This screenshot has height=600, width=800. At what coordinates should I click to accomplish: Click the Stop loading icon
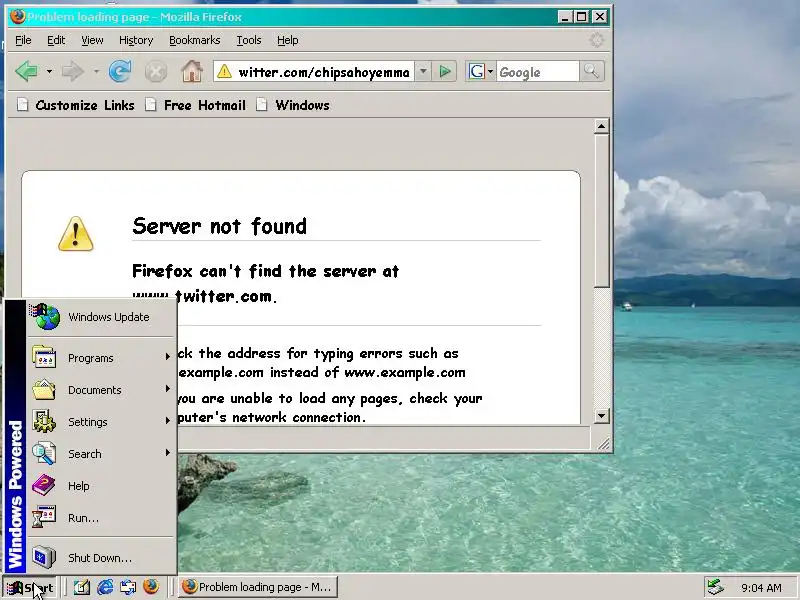tap(156, 71)
